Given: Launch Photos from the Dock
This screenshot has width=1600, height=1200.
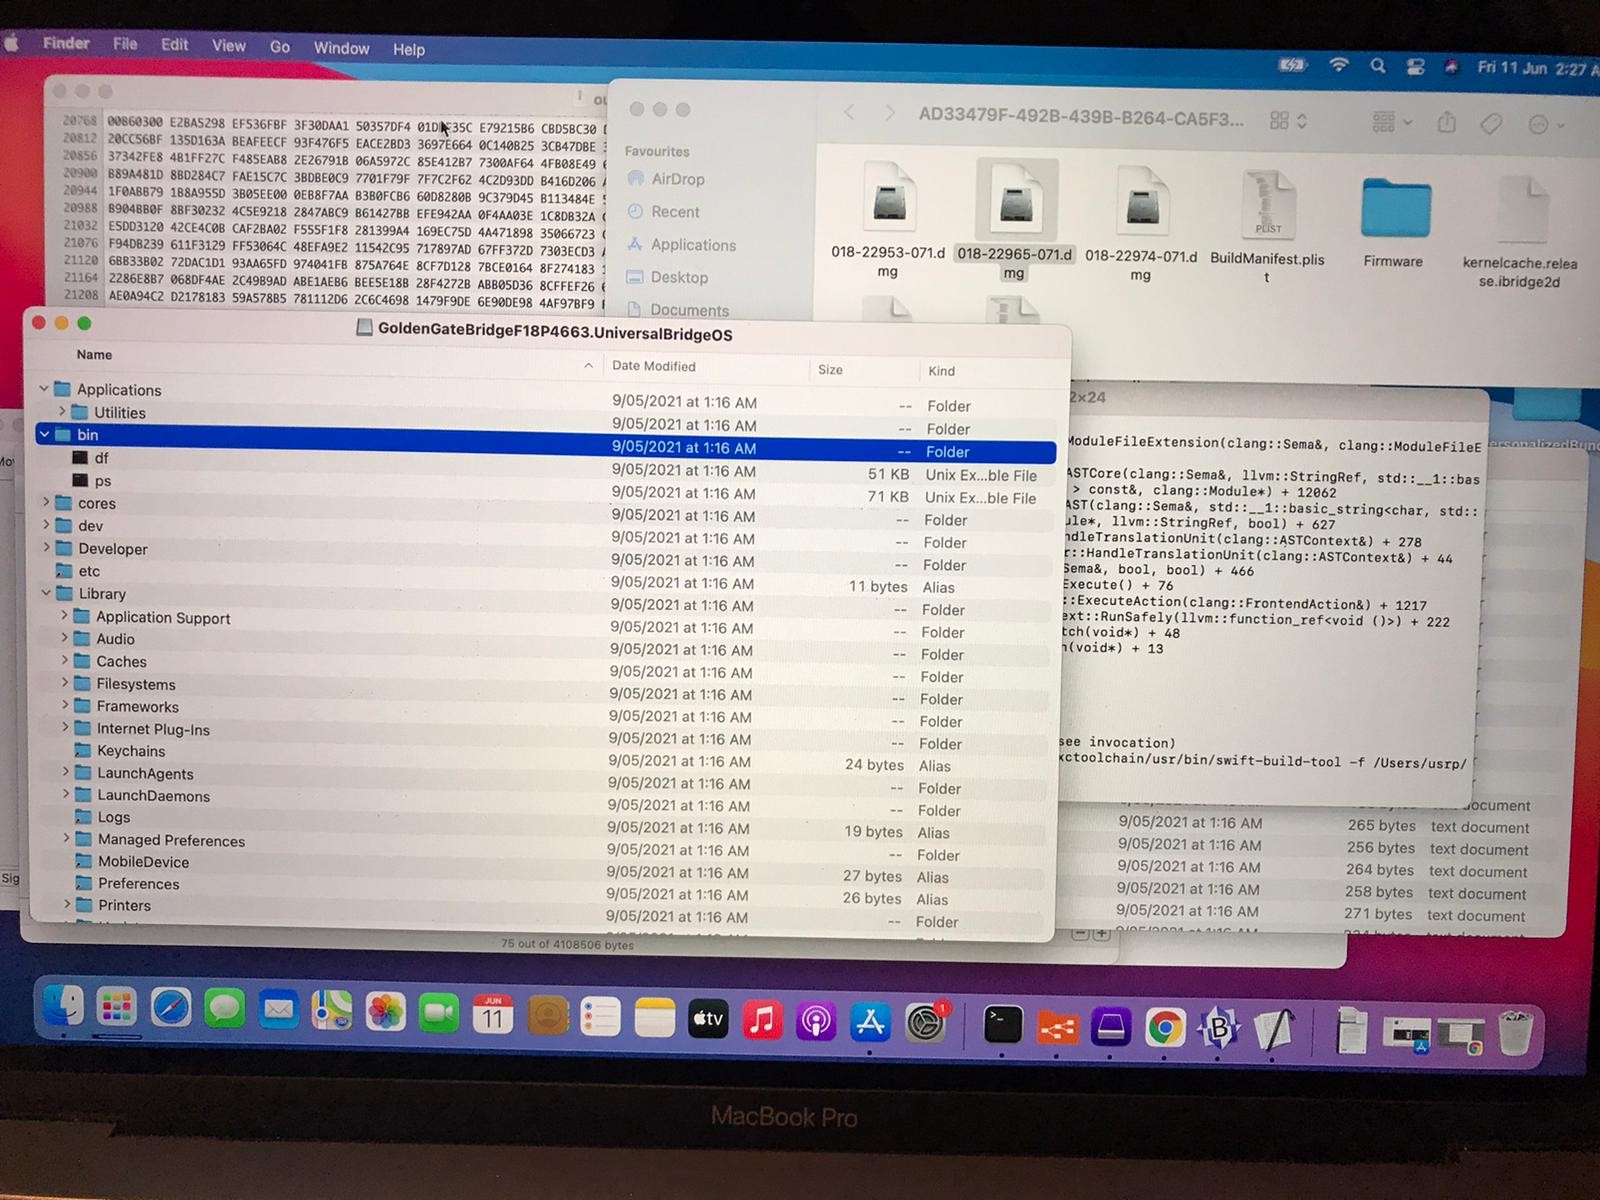Looking at the screenshot, I should [385, 1013].
